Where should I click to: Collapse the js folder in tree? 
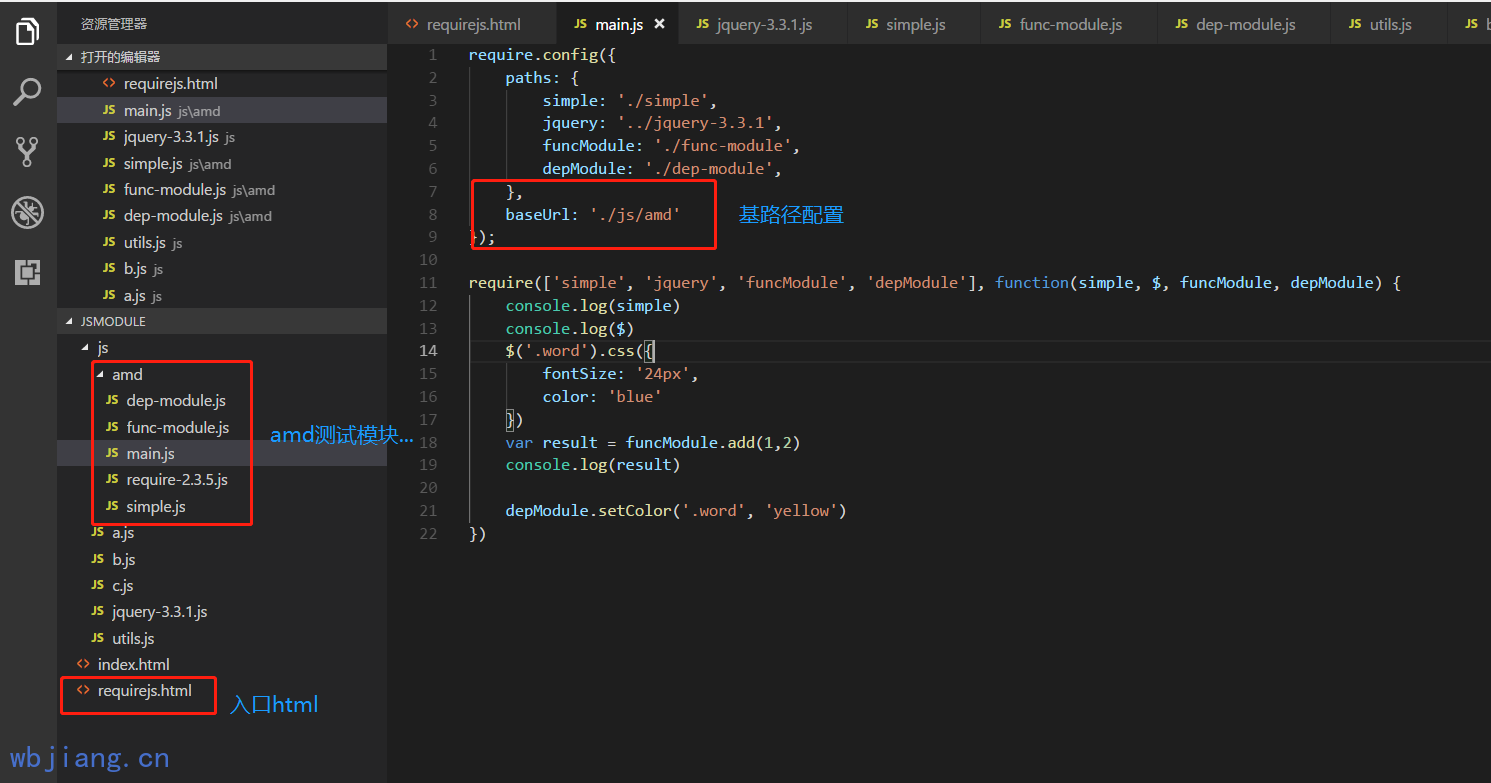point(86,348)
